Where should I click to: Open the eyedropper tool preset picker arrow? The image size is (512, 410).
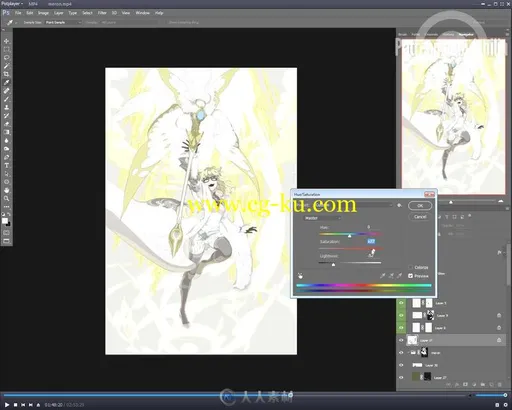click(16, 23)
